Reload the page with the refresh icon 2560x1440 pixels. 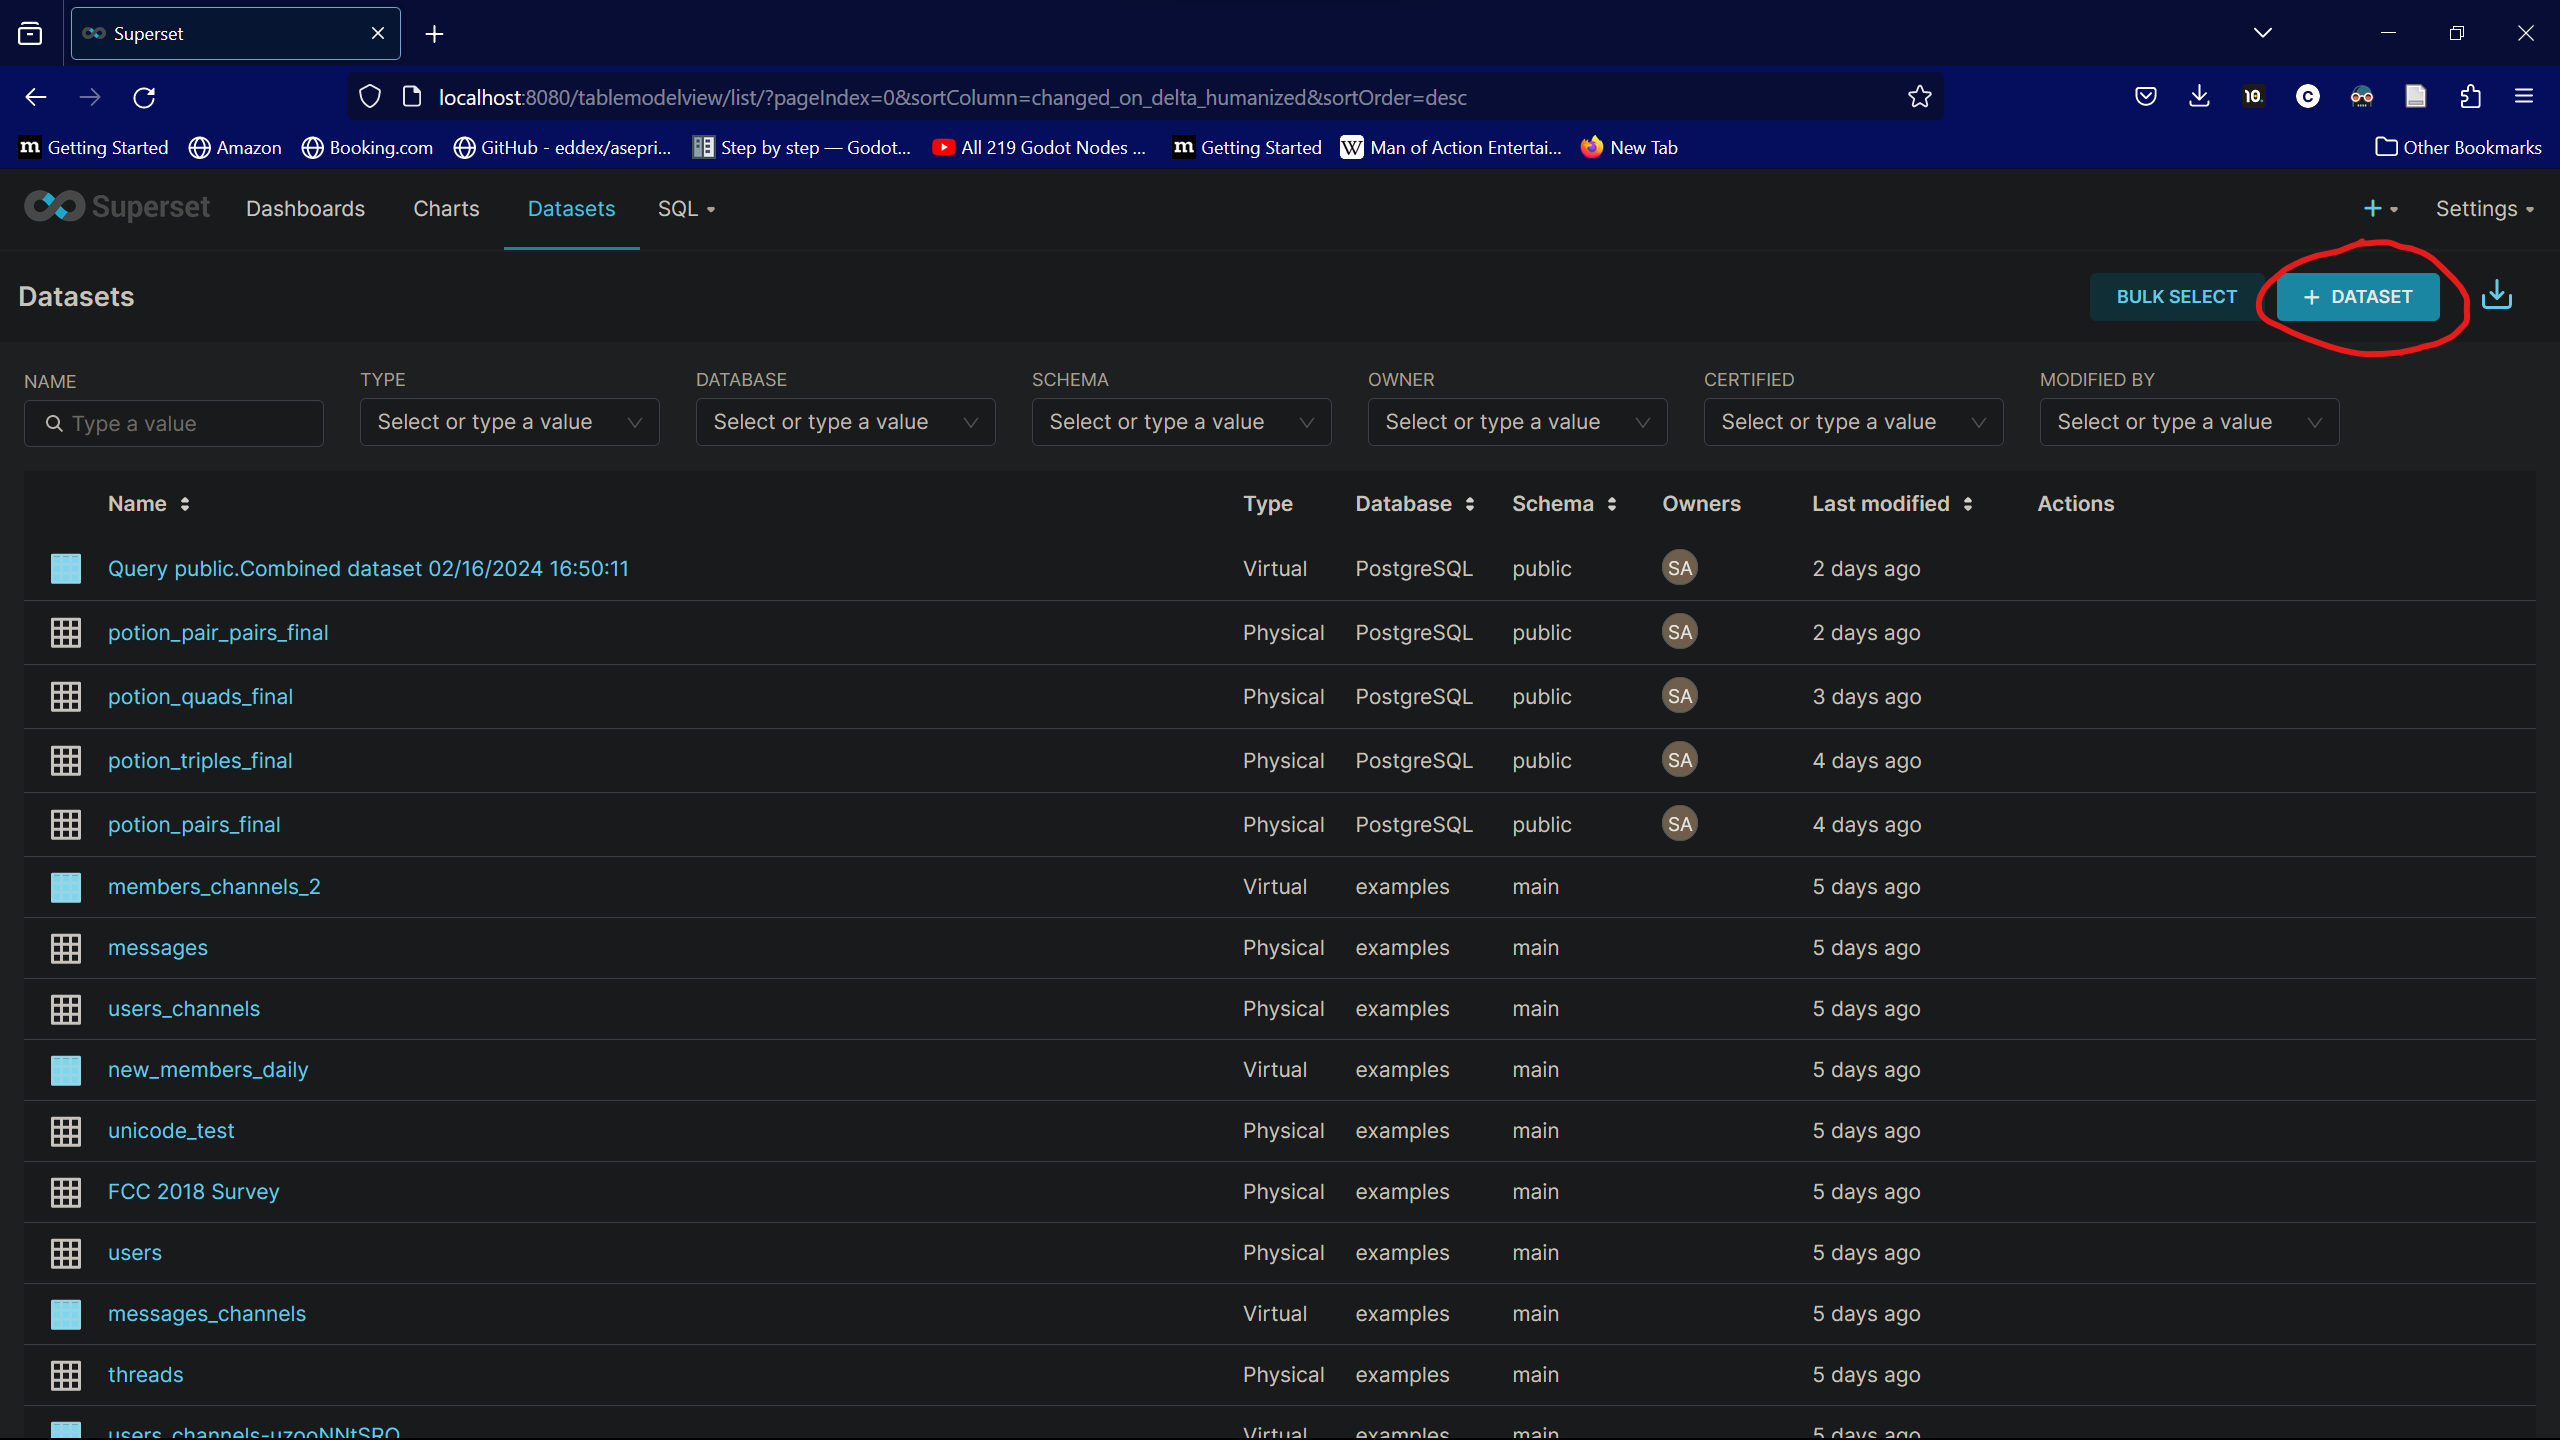144,97
